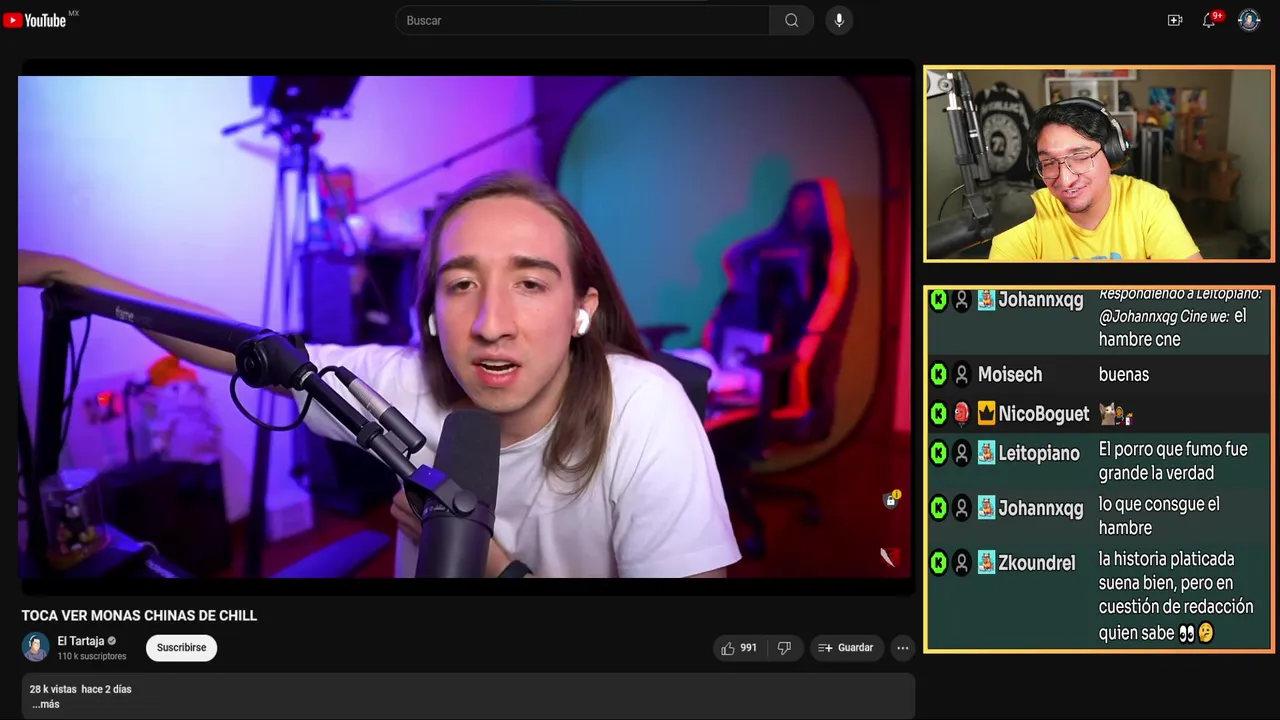
Task: Select username Zkoundrel in chat
Action: point(1037,563)
